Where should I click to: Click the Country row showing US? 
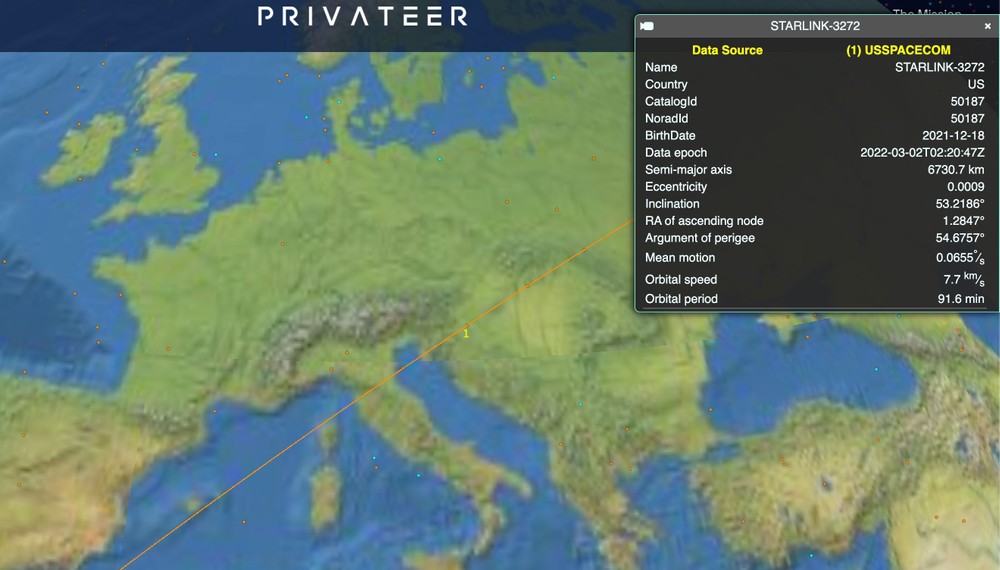815,84
